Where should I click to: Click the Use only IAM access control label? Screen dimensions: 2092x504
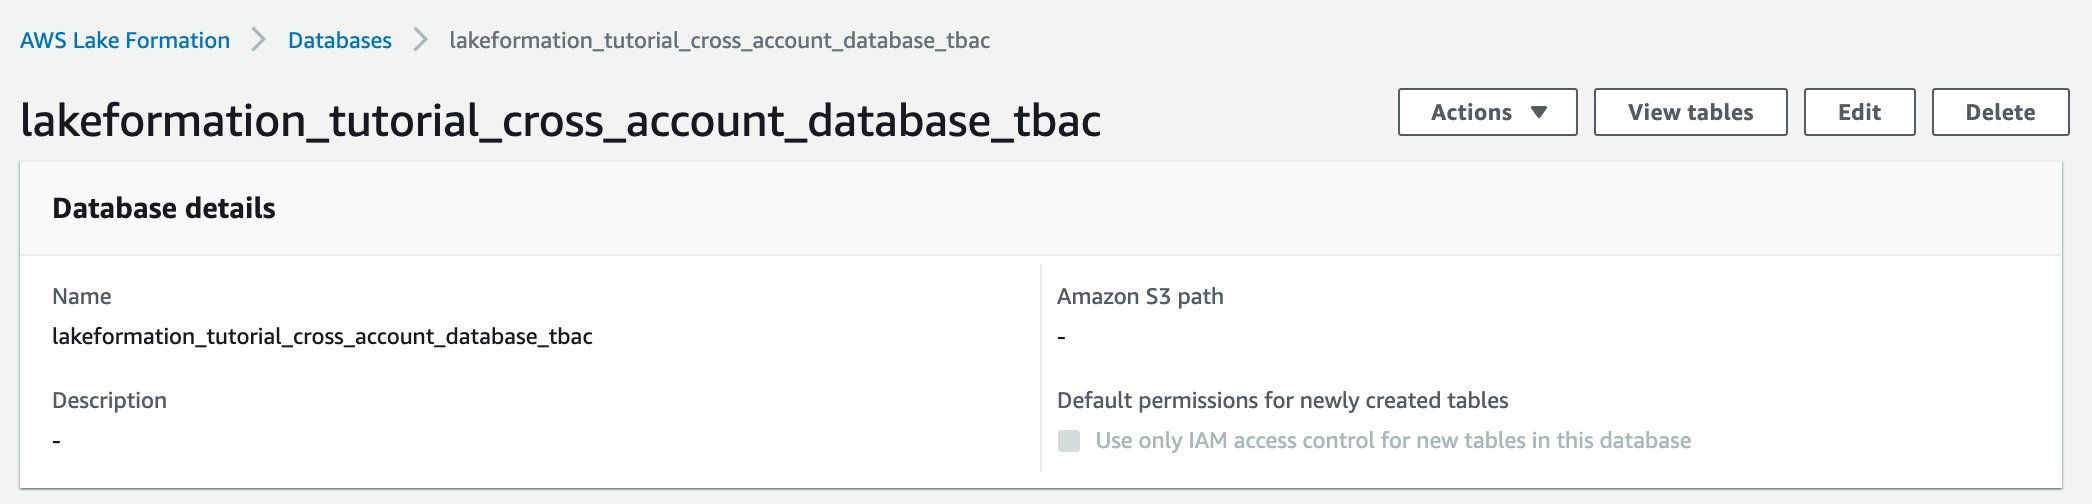1393,441
